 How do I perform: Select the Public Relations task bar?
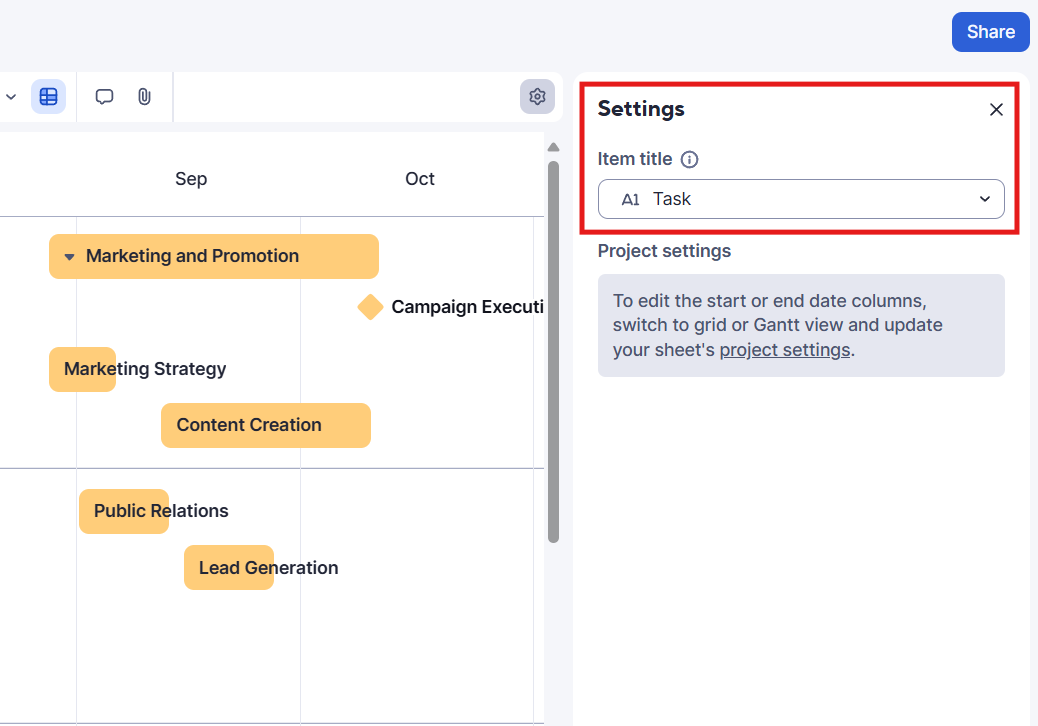click(123, 511)
